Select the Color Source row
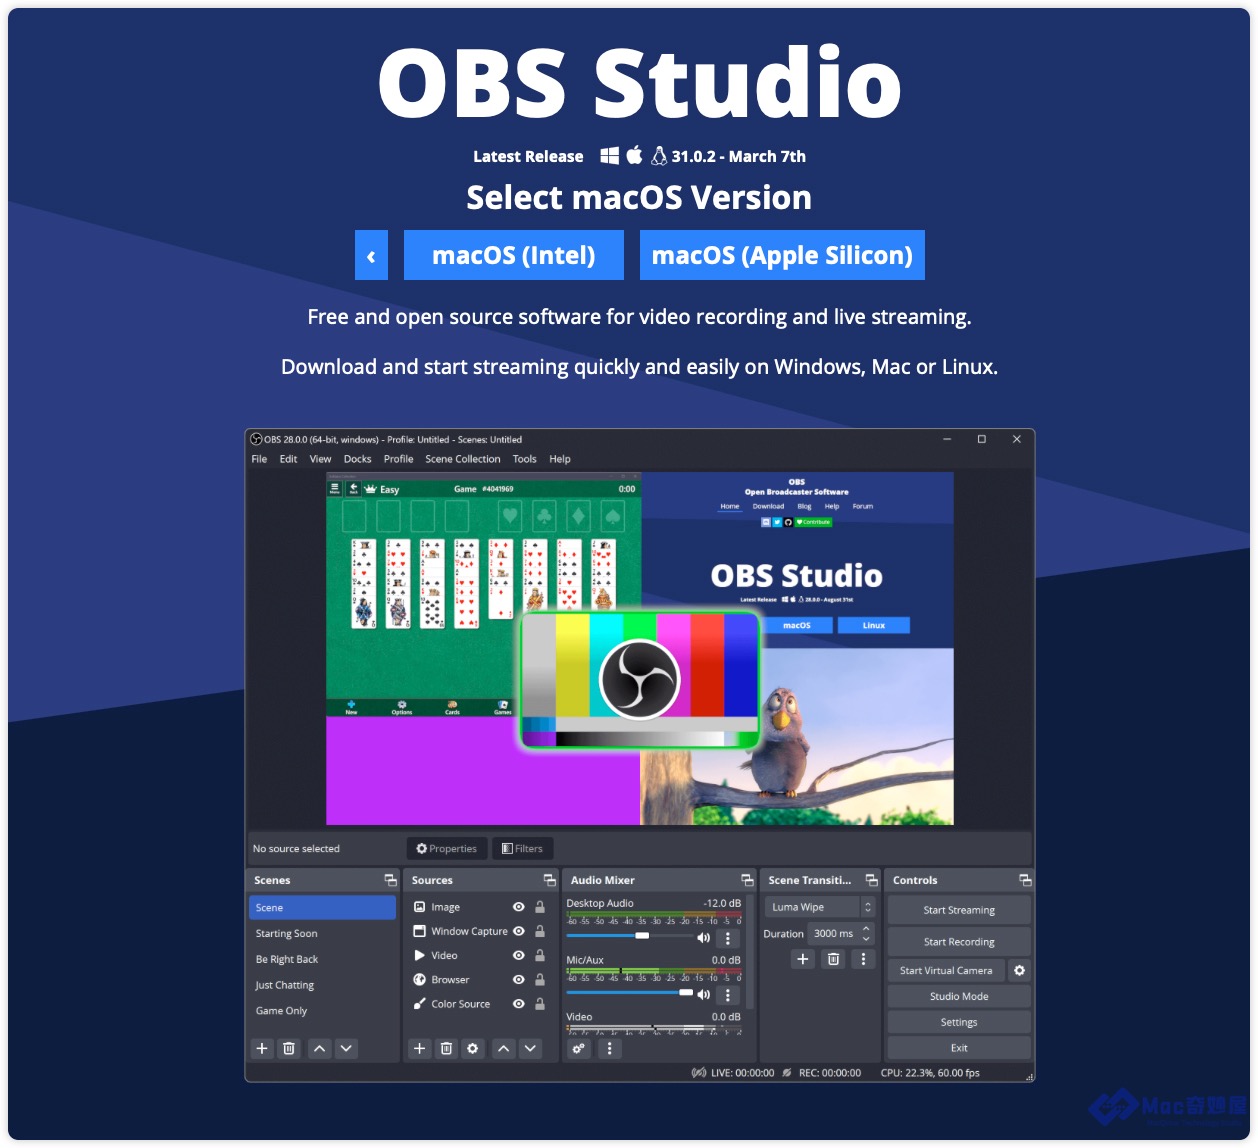The width and height of the screenshot is (1258, 1148). point(480,1004)
